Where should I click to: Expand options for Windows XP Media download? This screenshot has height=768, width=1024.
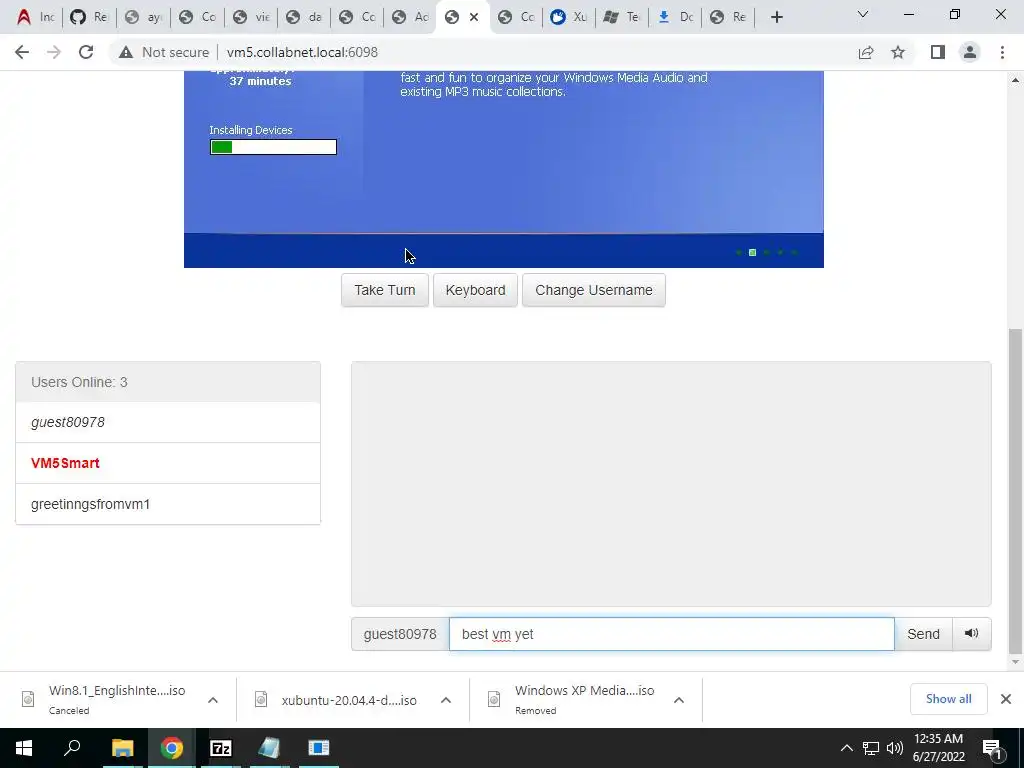[x=679, y=700]
